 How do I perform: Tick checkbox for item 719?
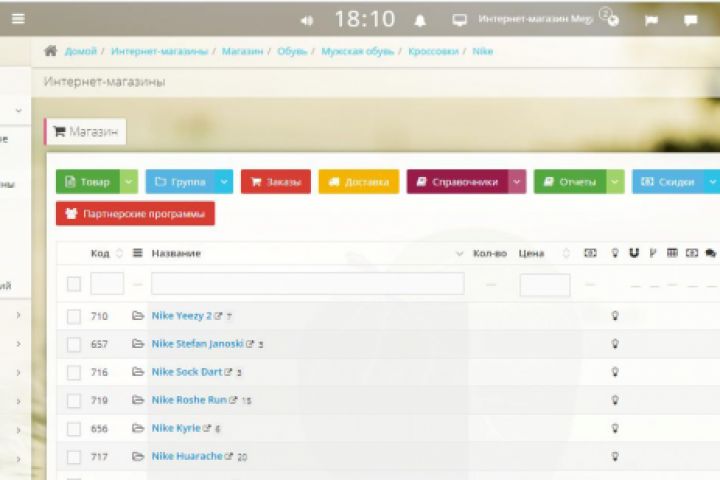point(74,401)
